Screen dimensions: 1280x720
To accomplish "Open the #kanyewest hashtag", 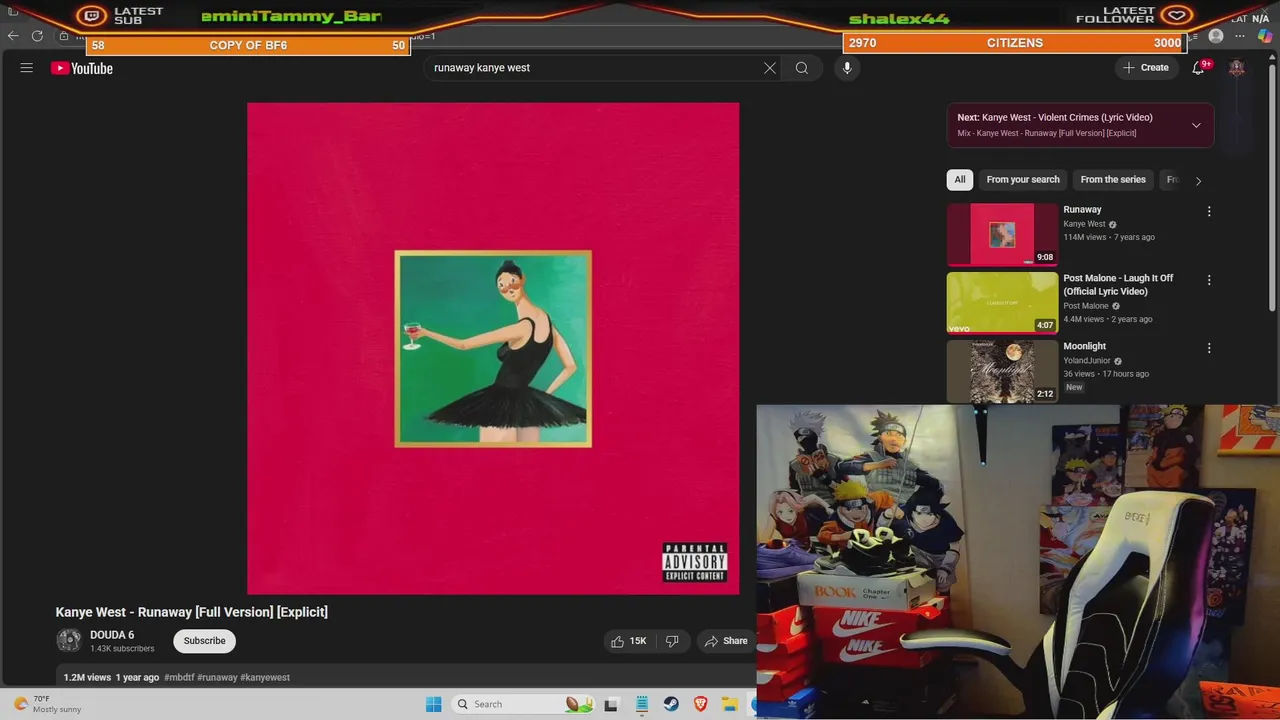I will [265, 677].
